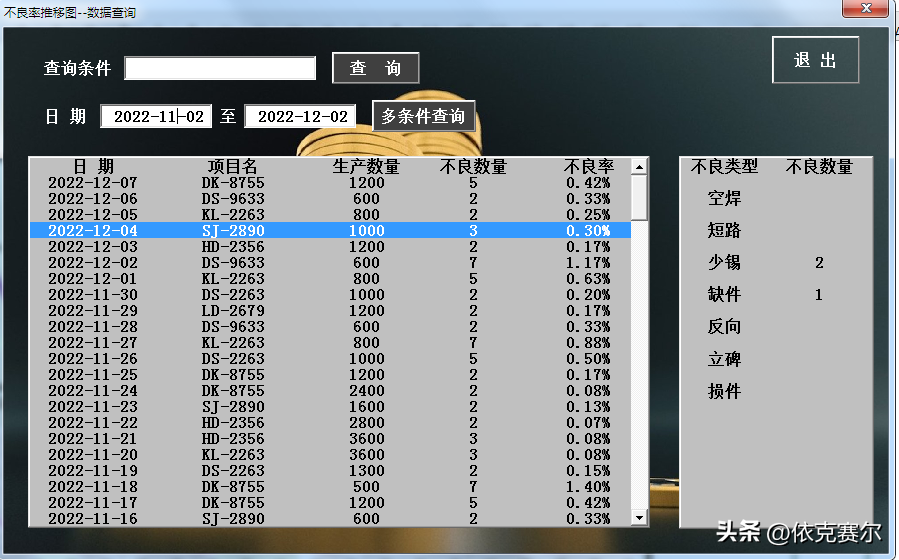Select the 2022-11-21 HD-2356 row
The height and width of the screenshot is (560, 899).
point(330,439)
